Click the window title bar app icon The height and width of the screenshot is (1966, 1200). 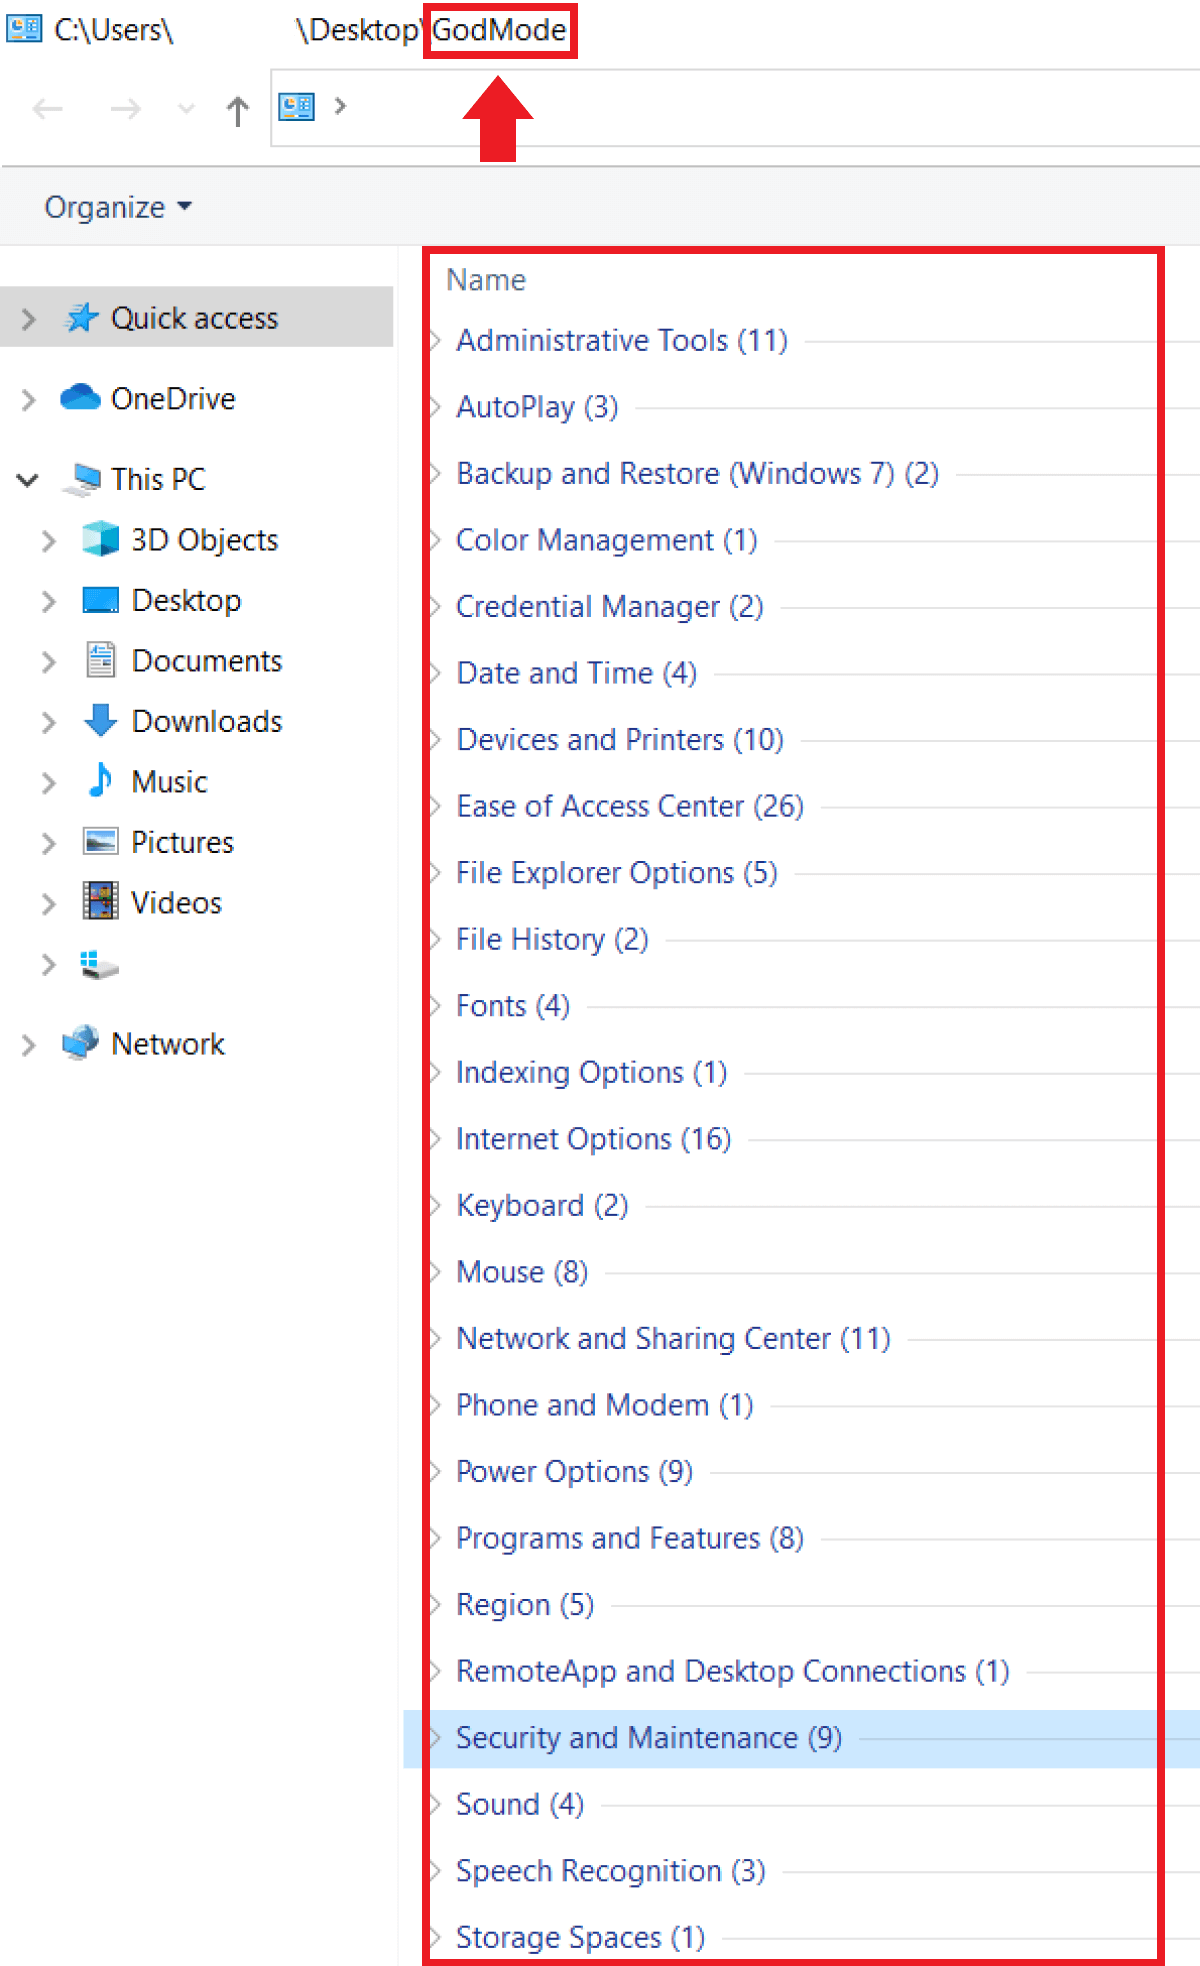coord(24,29)
